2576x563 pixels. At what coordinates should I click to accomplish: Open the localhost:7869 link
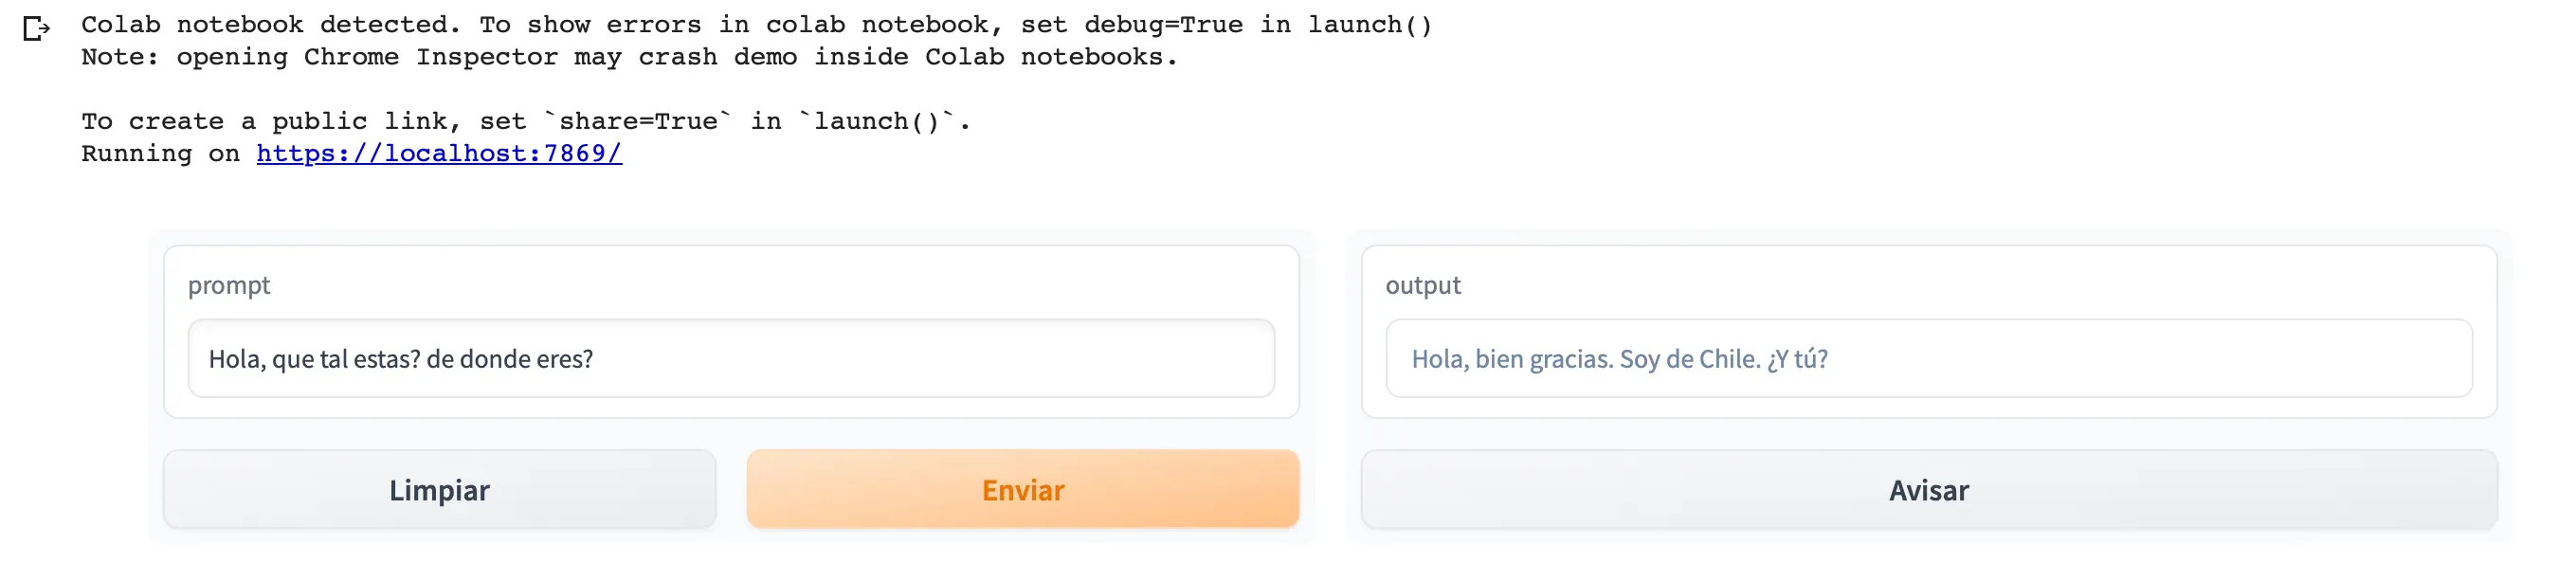439,153
